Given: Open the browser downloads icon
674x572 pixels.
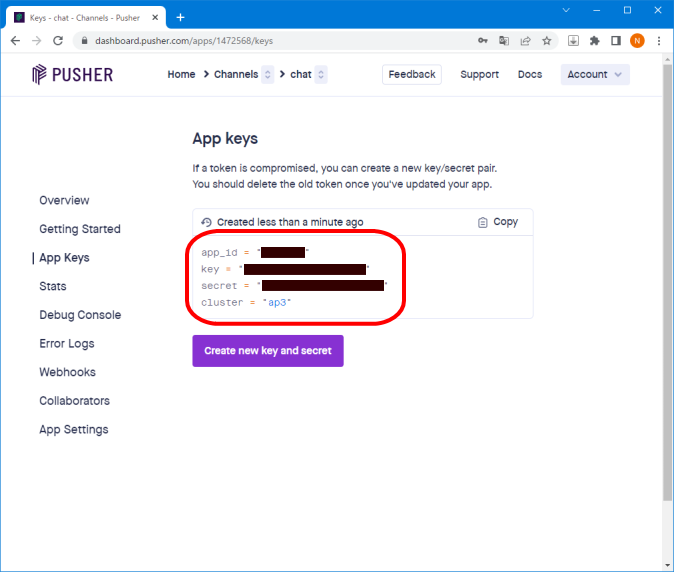Looking at the screenshot, I should [574, 41].
